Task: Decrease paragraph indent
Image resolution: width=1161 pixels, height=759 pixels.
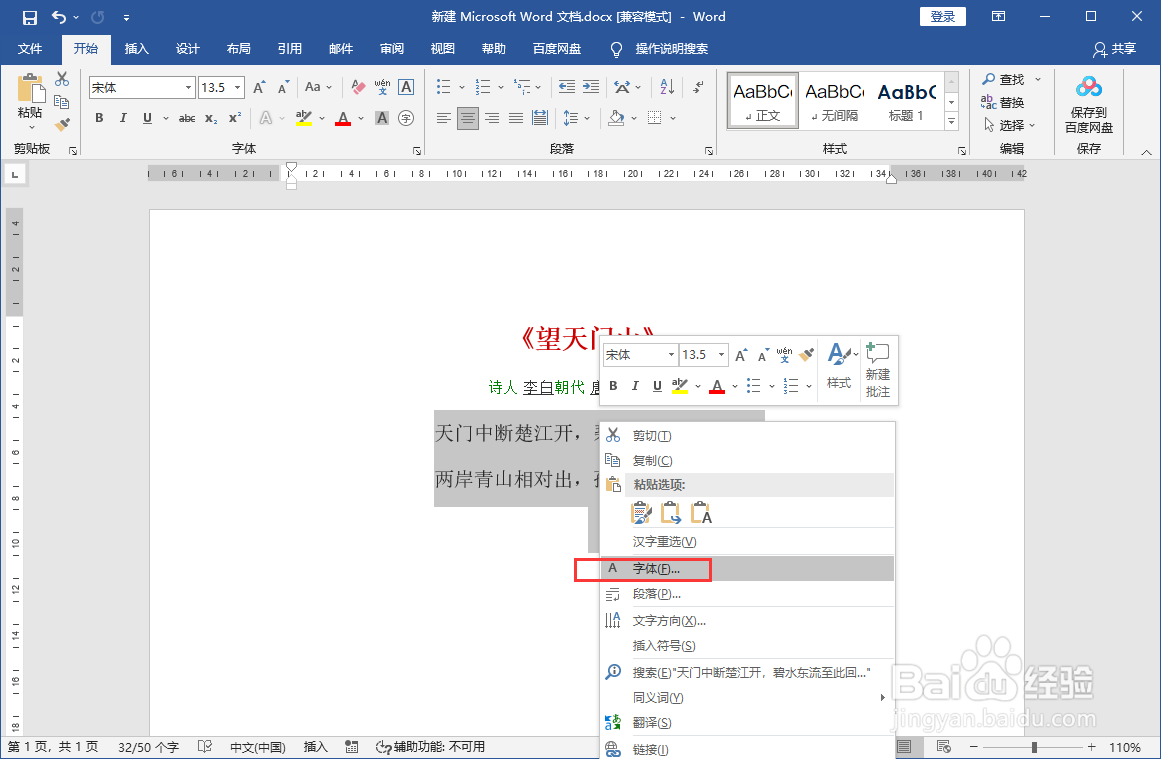Action: 566,87
